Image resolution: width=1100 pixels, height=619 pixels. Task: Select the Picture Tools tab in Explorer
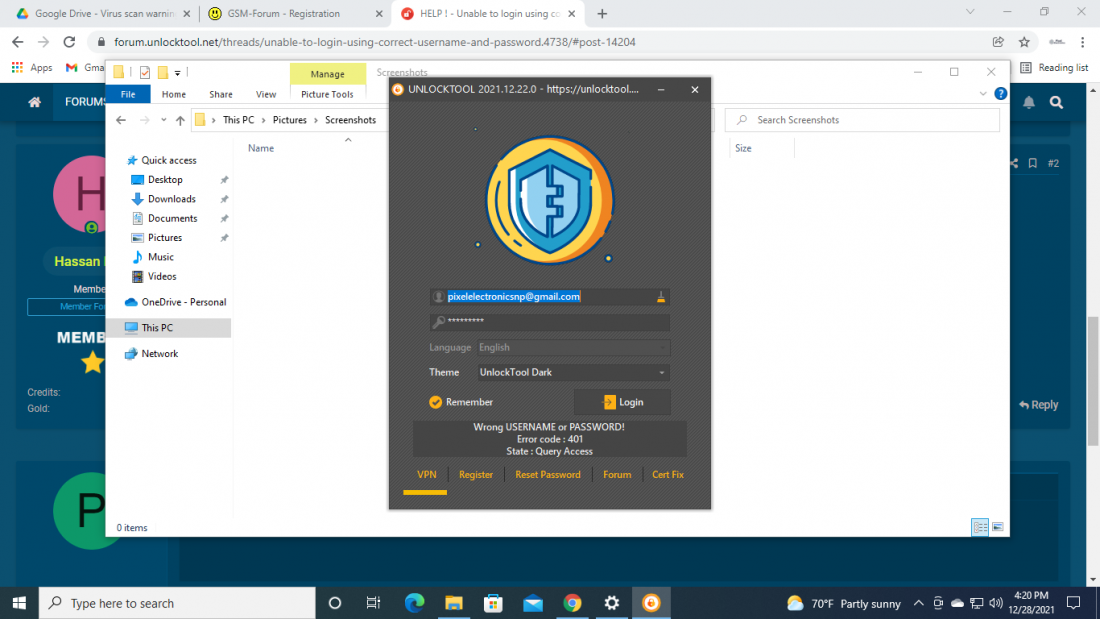[327, 94]
